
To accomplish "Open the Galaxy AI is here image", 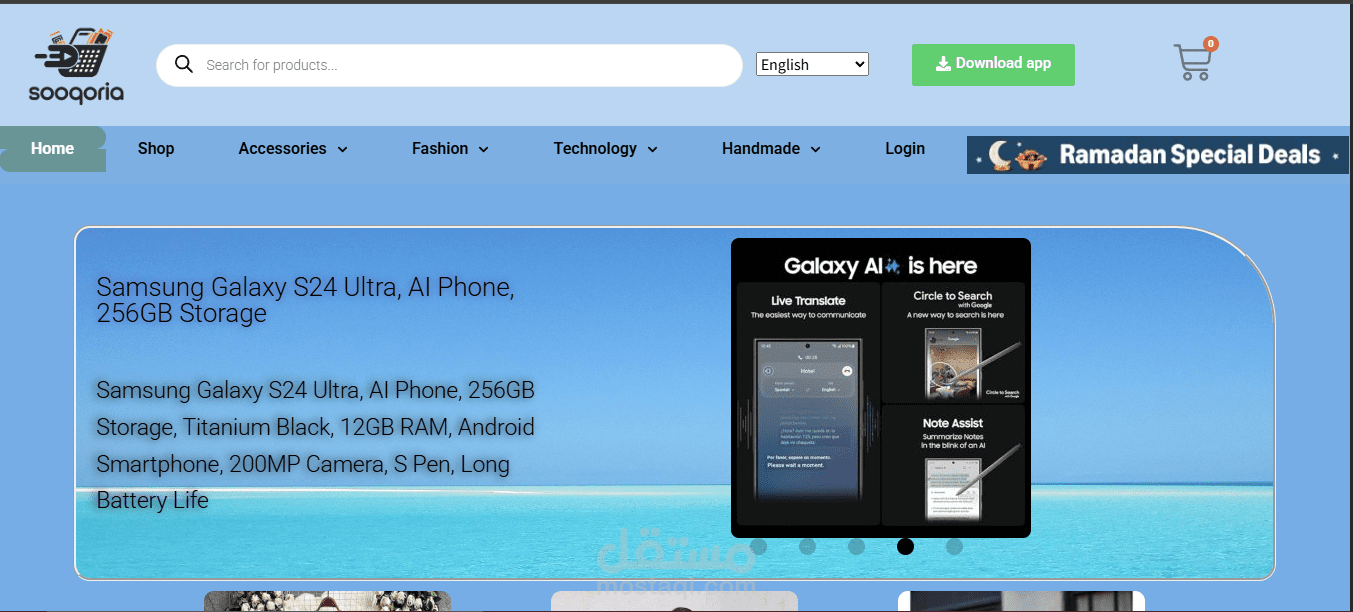I will (x=881, y=388).
